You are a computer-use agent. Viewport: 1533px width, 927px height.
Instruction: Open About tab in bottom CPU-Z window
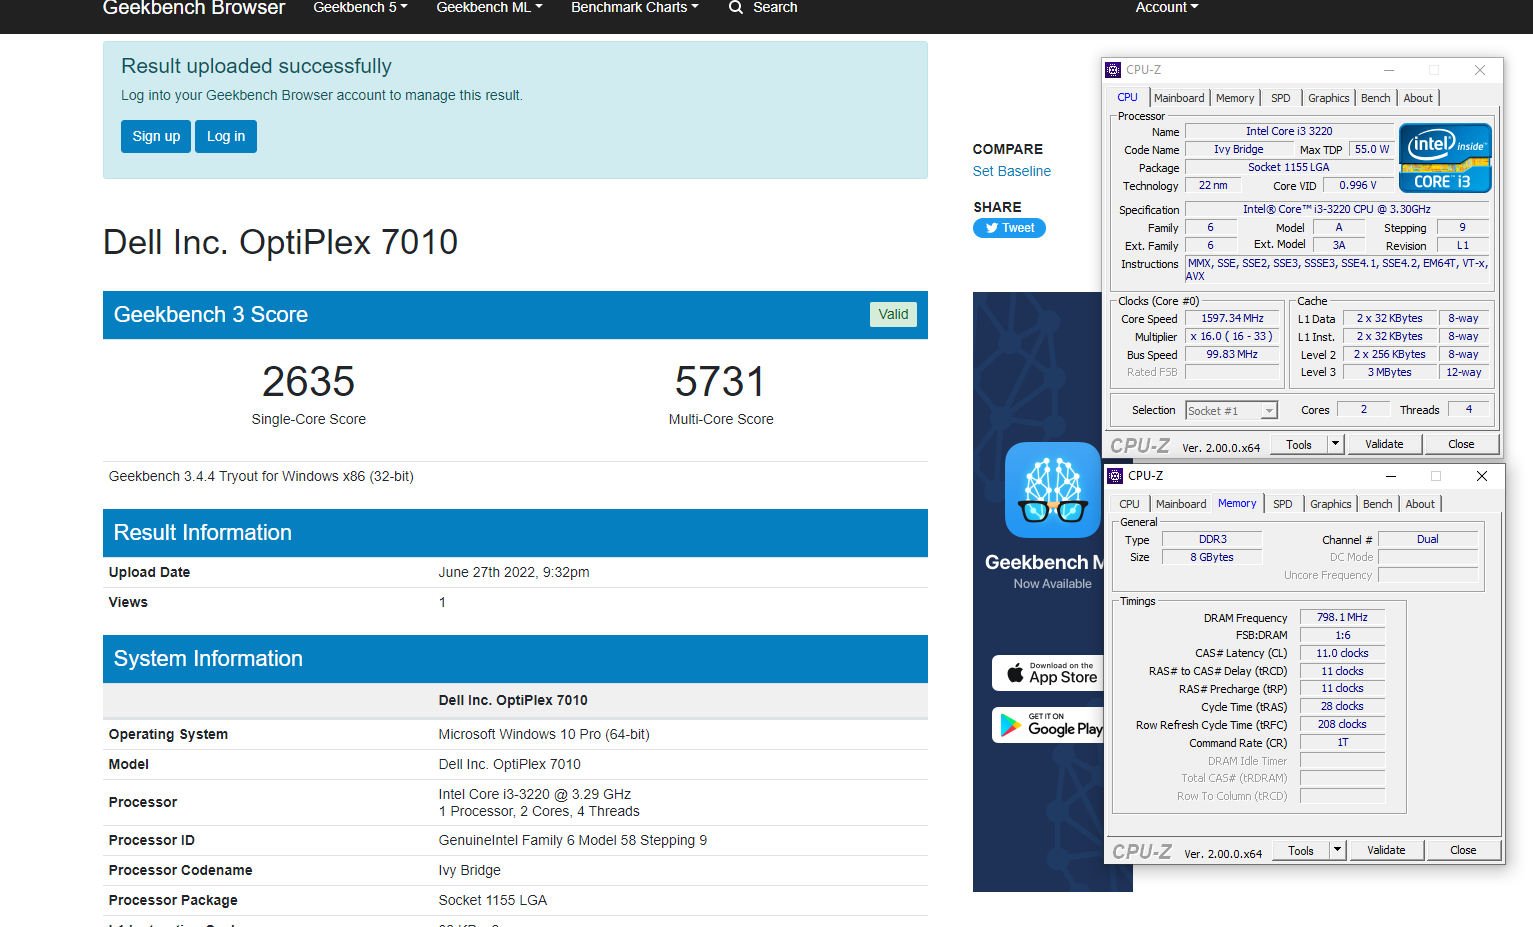(x=1420, y=504)
